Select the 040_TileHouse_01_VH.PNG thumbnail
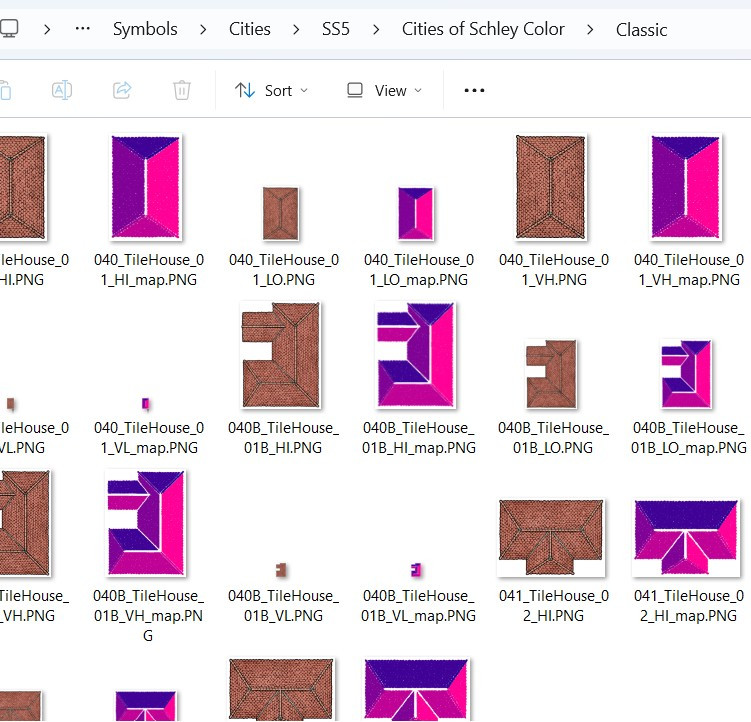 (x=551, y=187)
